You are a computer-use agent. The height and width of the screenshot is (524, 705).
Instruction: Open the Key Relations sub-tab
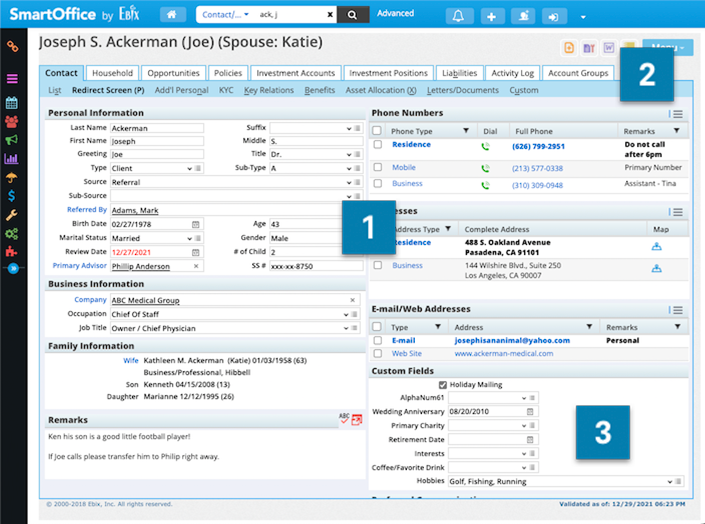point(269,90)
